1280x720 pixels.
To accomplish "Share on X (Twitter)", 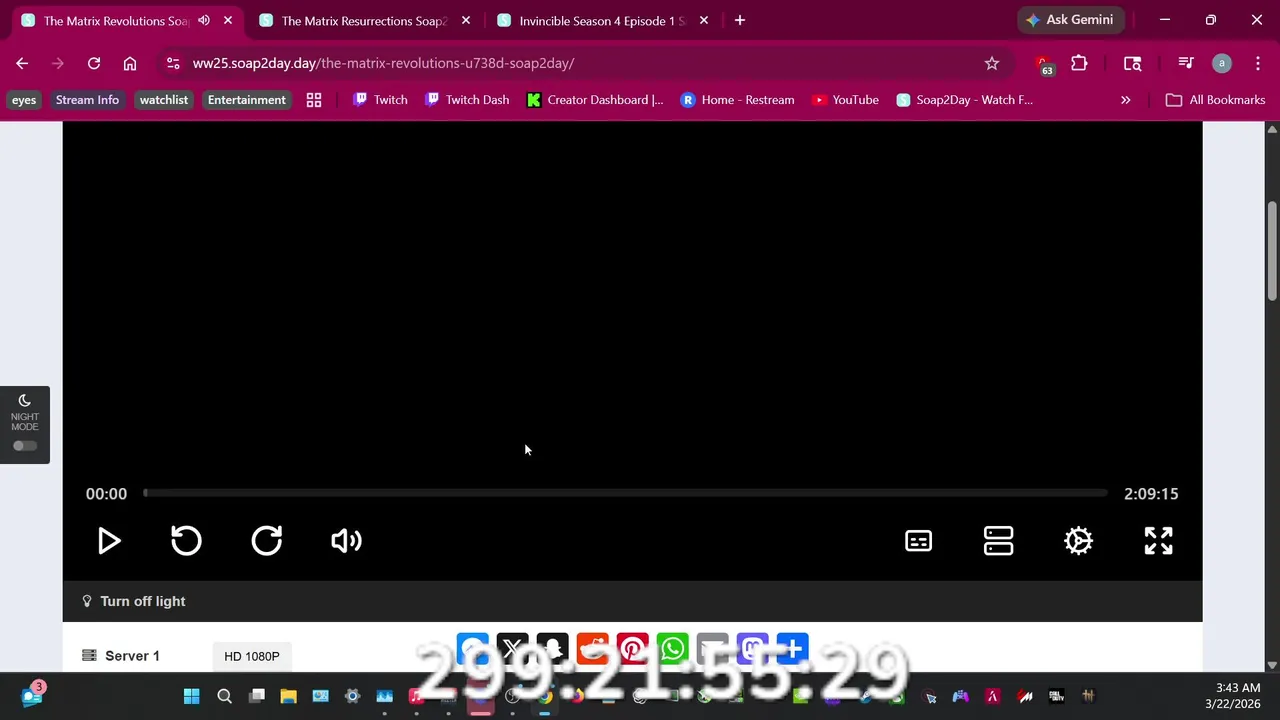I will point(512,650).
